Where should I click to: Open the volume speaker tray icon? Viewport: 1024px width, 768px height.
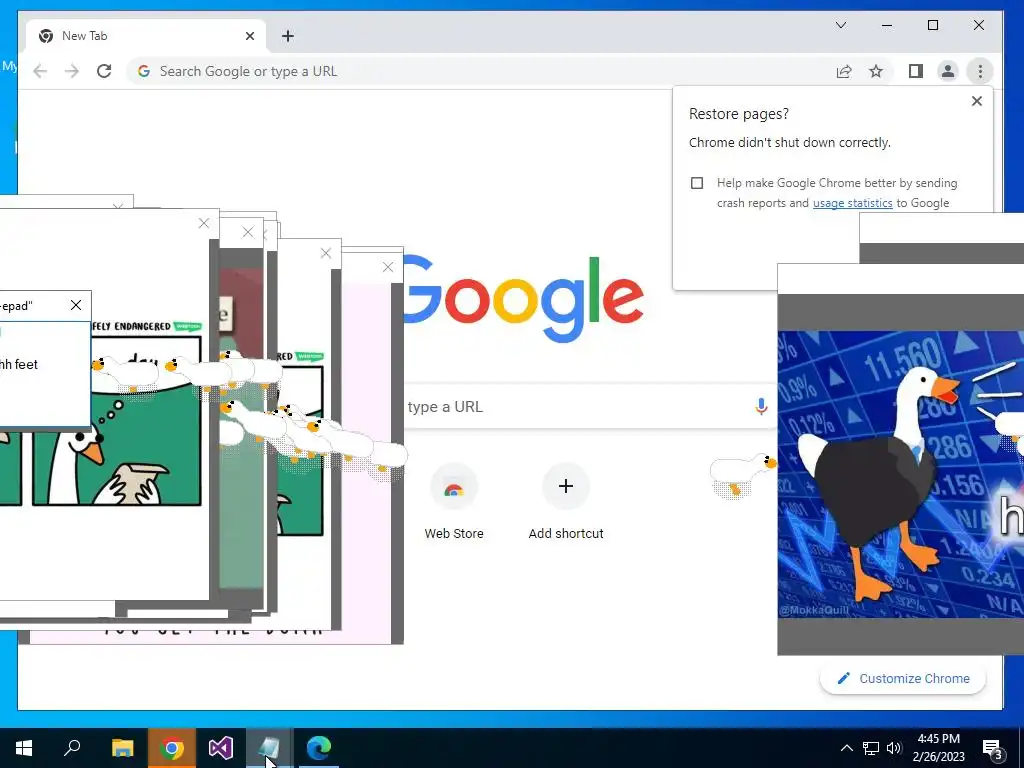click(894, 748)
